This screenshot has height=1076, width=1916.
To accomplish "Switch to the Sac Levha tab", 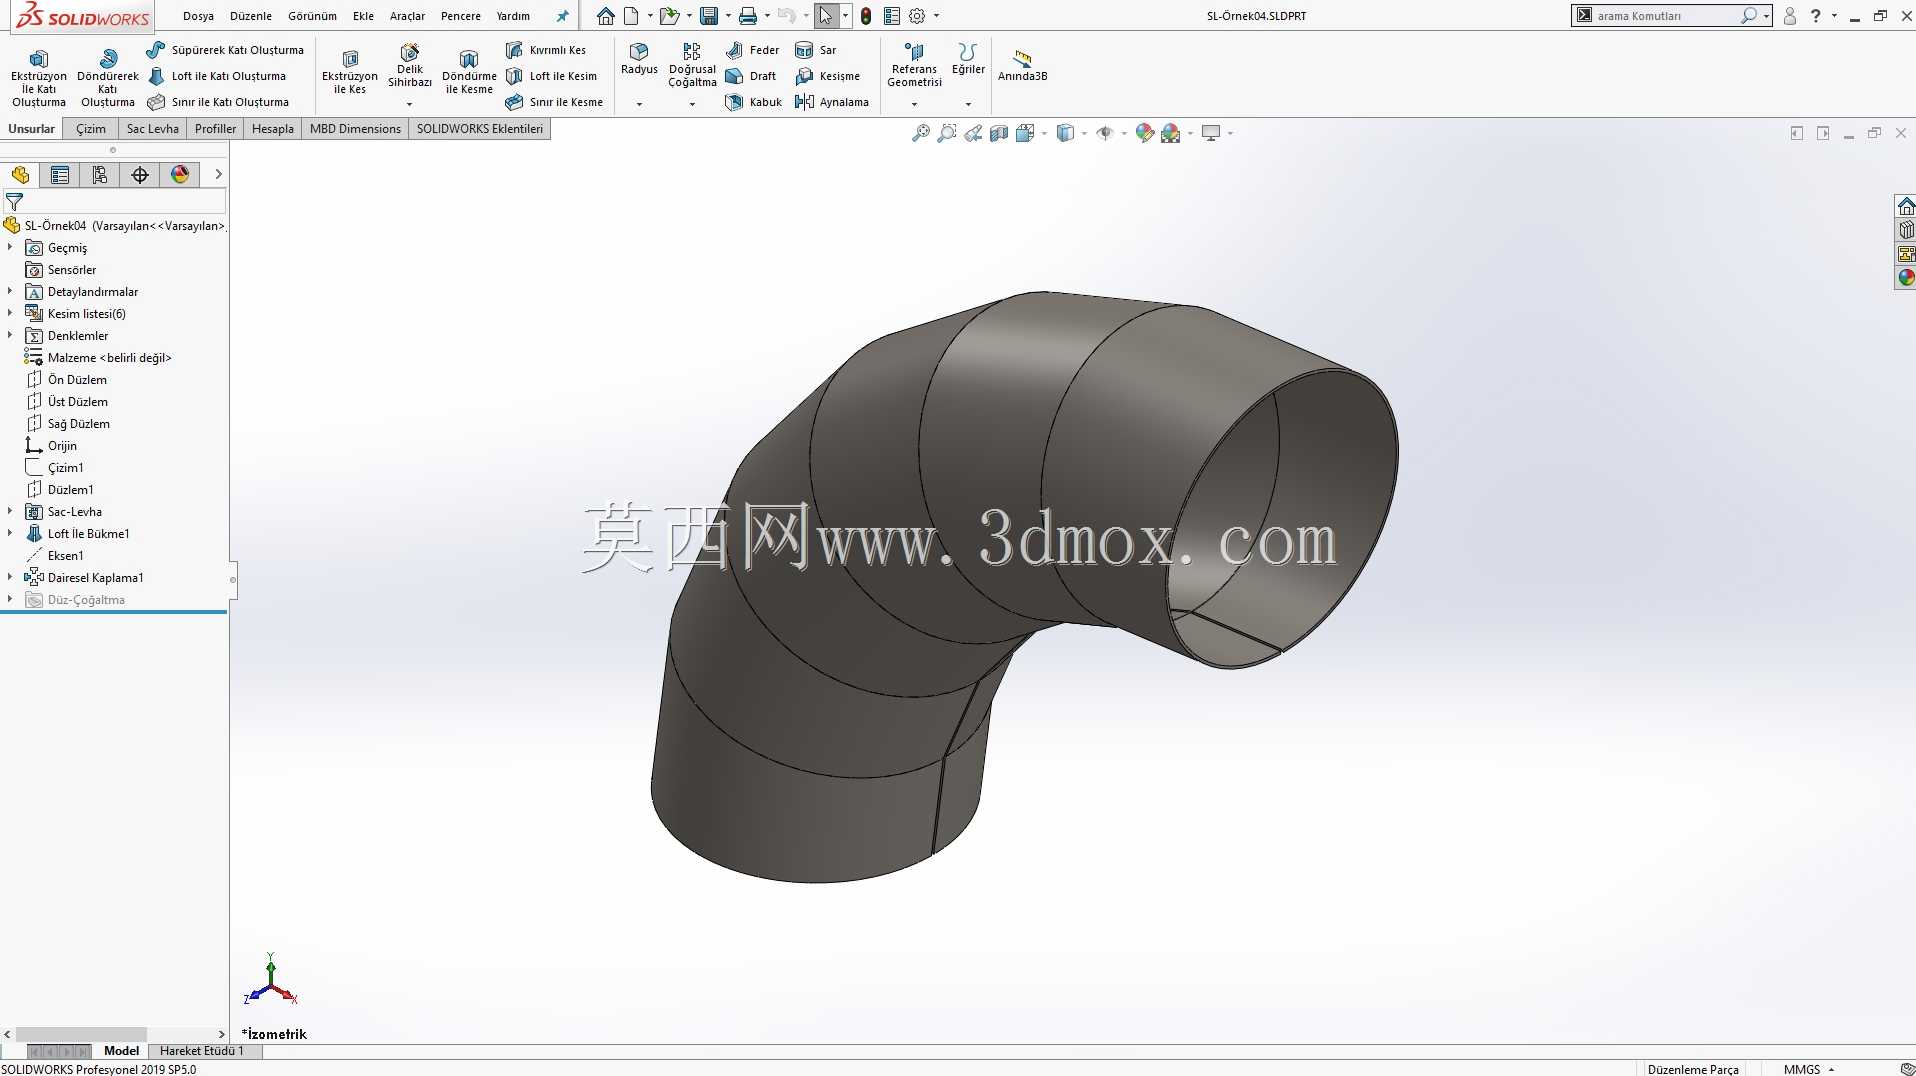I will pyautogui.click(x=152, y=129).
